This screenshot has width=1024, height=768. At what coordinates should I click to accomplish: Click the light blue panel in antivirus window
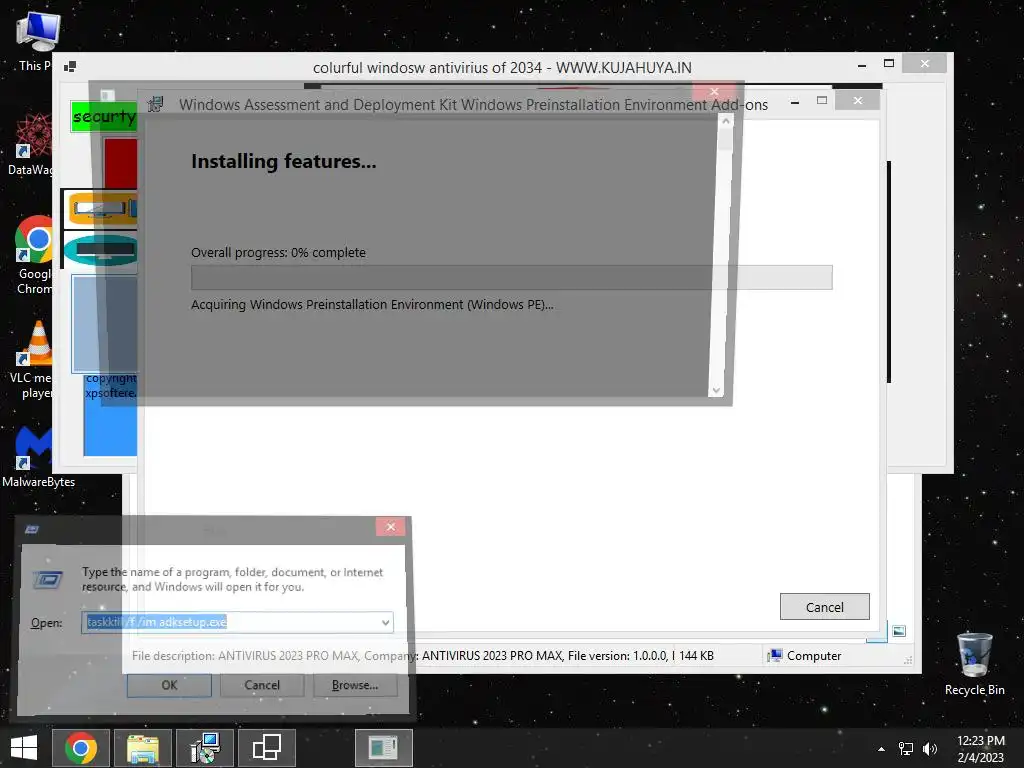click(x=104, y=323)
